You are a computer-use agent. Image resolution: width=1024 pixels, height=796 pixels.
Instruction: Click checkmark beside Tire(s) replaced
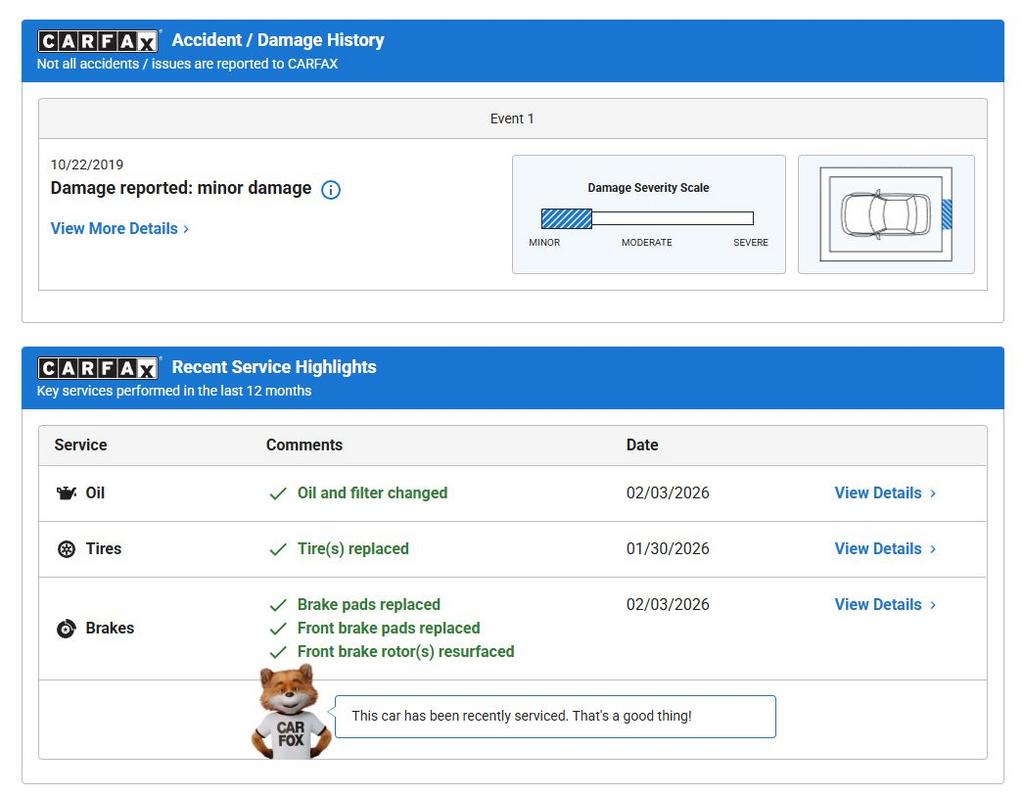click(x=278, y=549)
